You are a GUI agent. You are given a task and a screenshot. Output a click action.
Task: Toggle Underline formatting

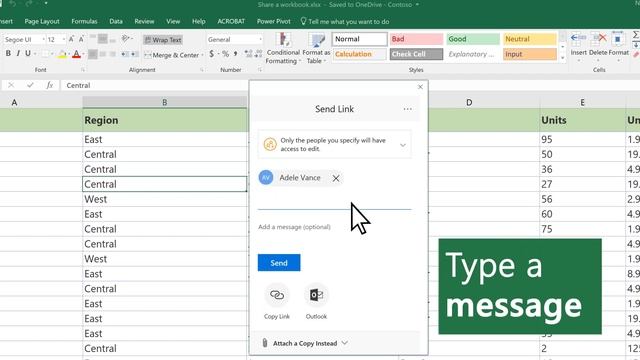coord(28,53)
